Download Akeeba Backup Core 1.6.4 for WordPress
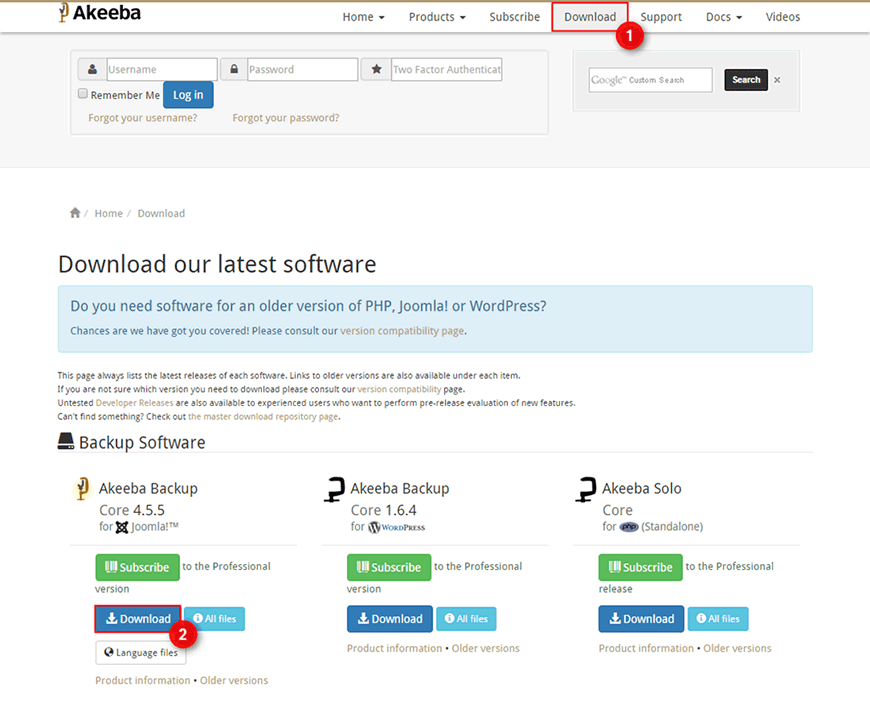The width and height of the screenshot is (870, 717). (390, 619)
